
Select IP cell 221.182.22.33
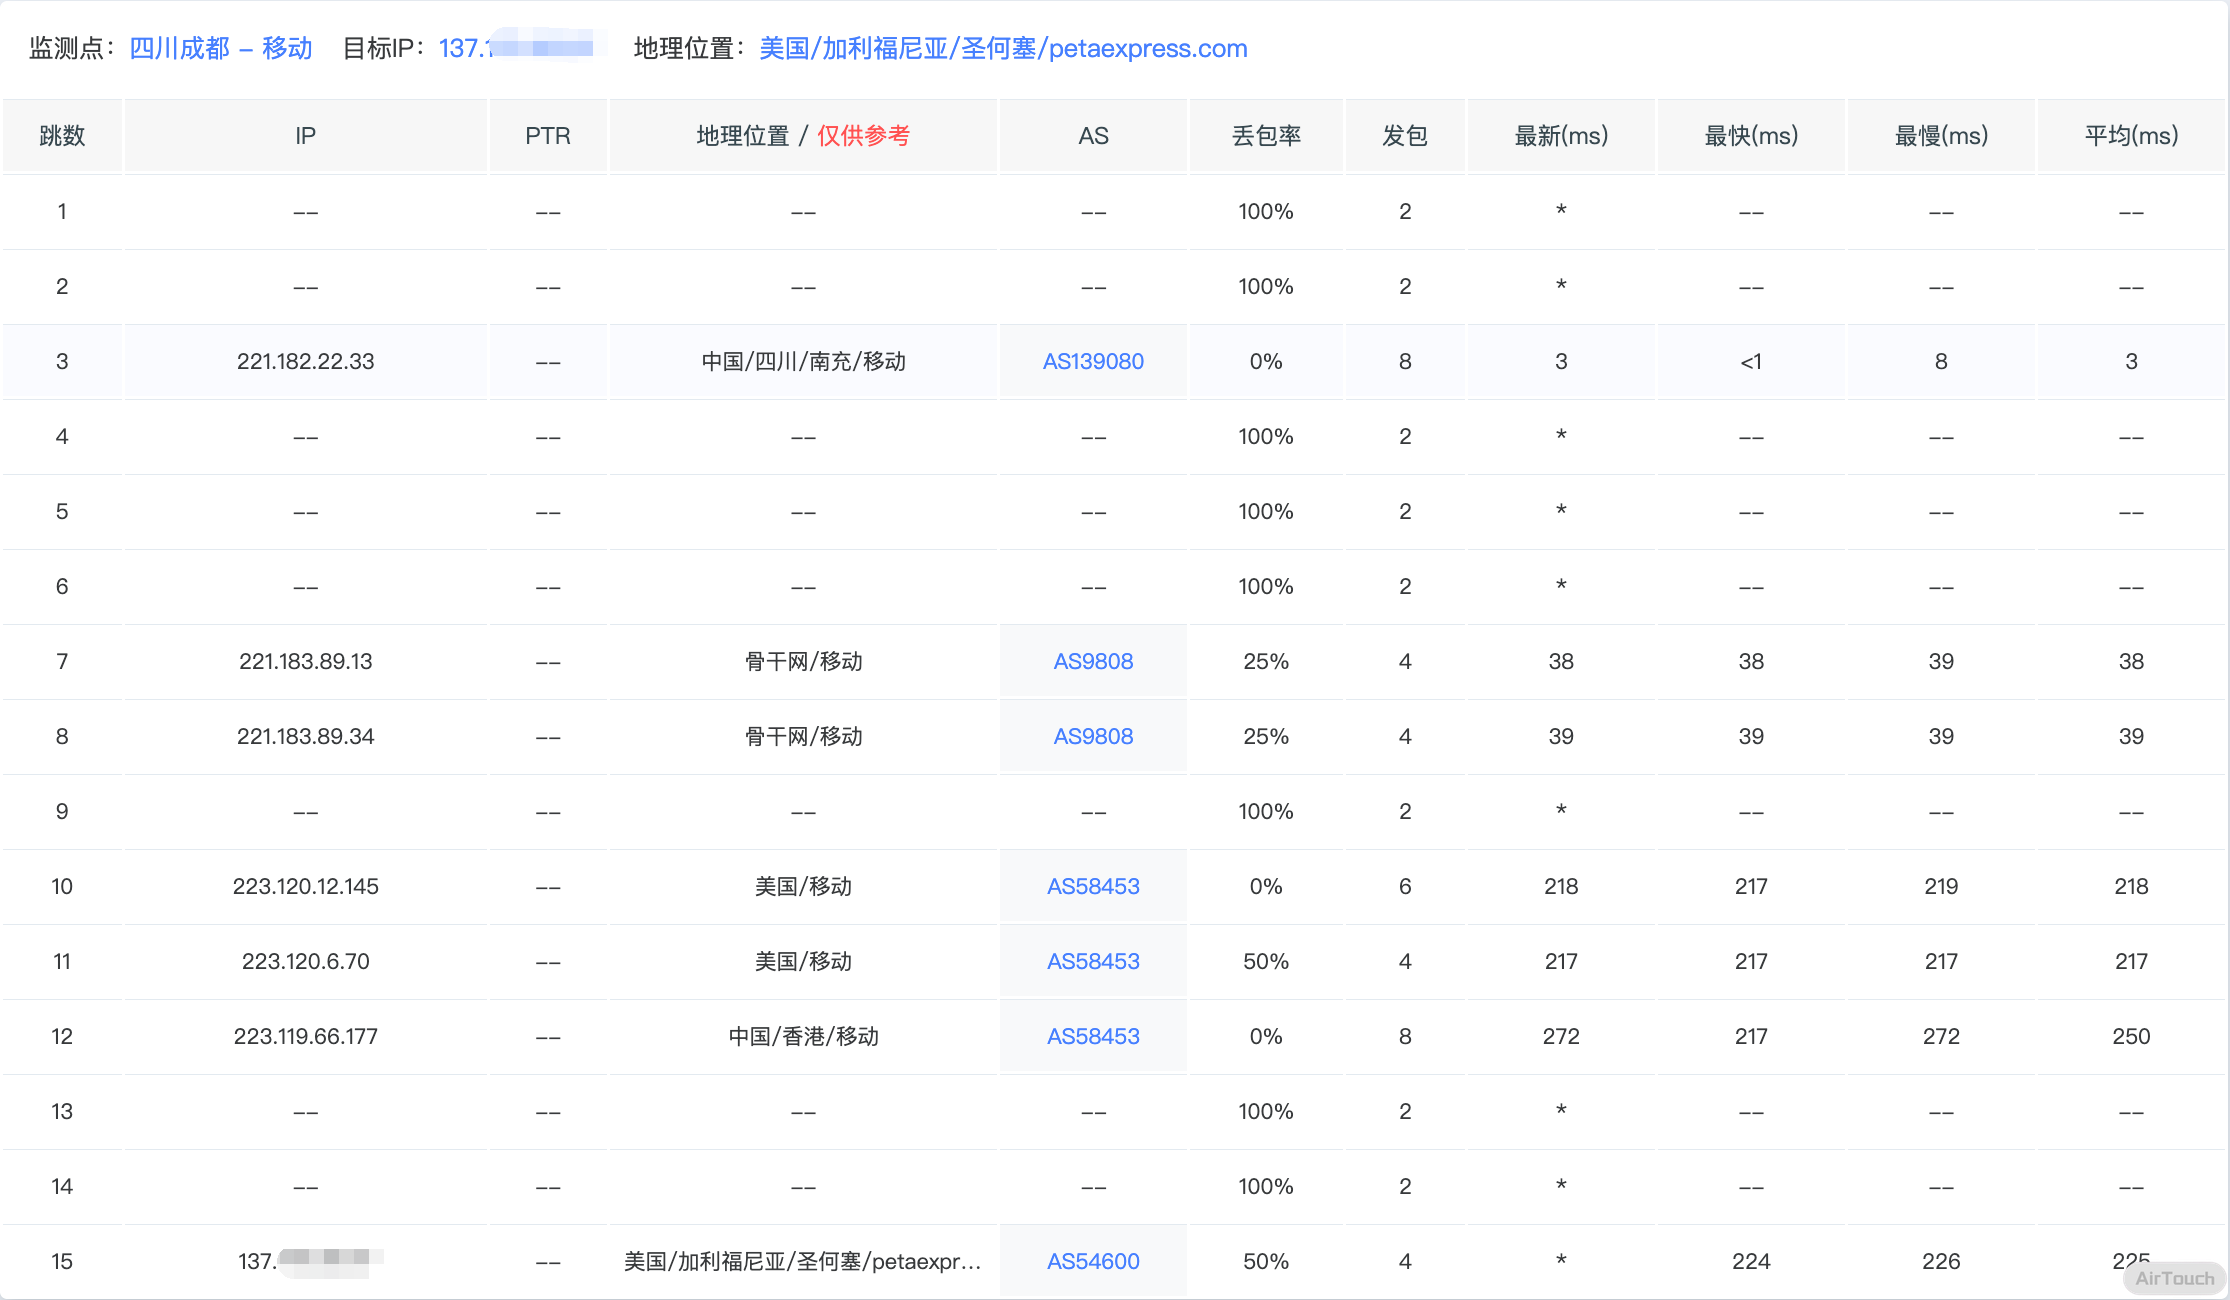305,362
